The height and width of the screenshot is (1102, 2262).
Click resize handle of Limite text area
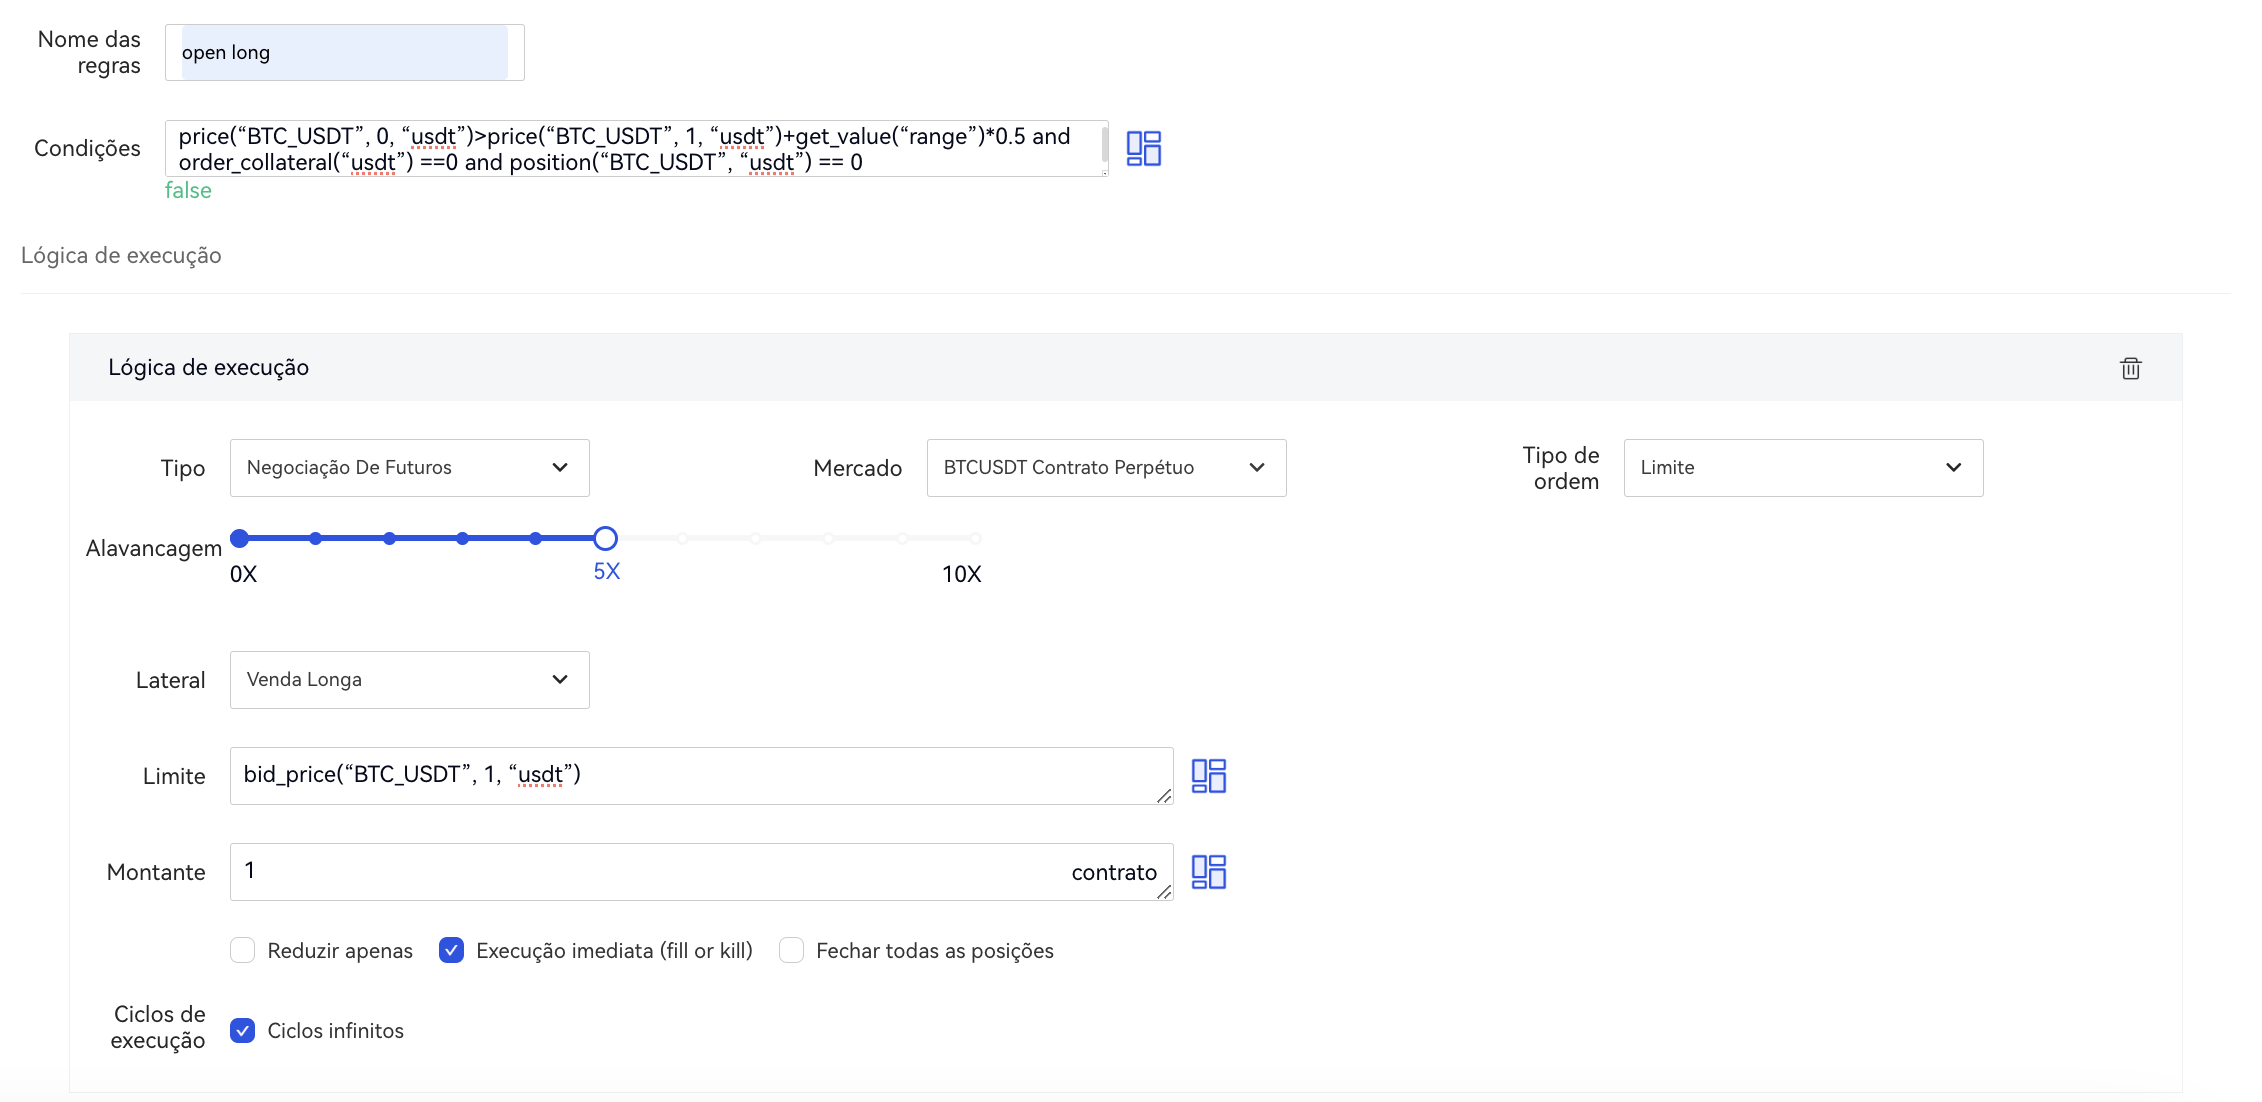[x=1163, y=796]
